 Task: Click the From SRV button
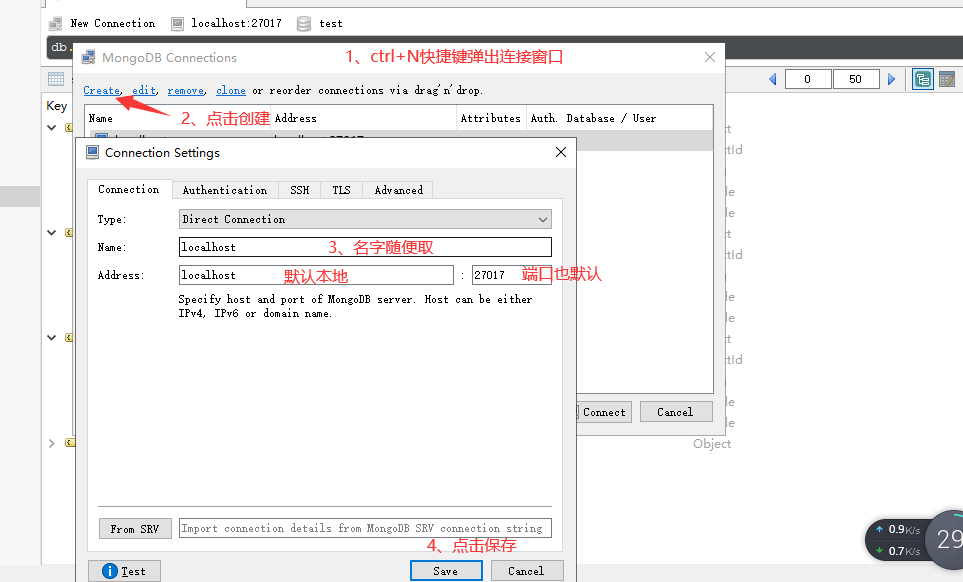coord(135,529)
